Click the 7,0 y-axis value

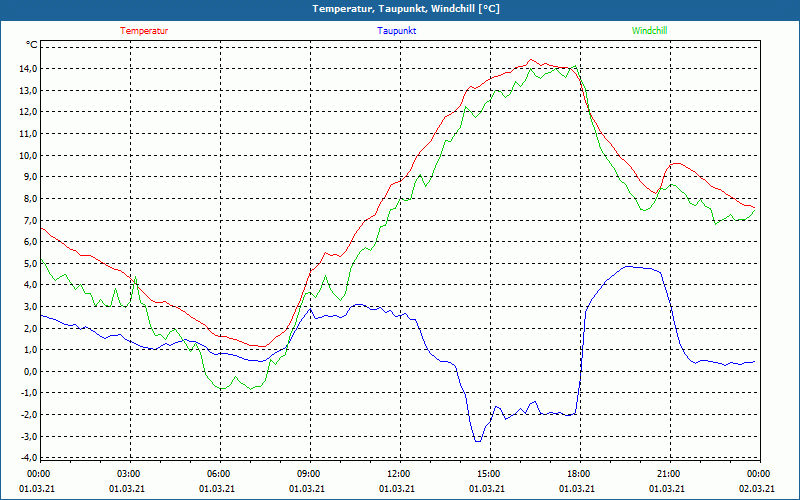(x=30, y=220)
